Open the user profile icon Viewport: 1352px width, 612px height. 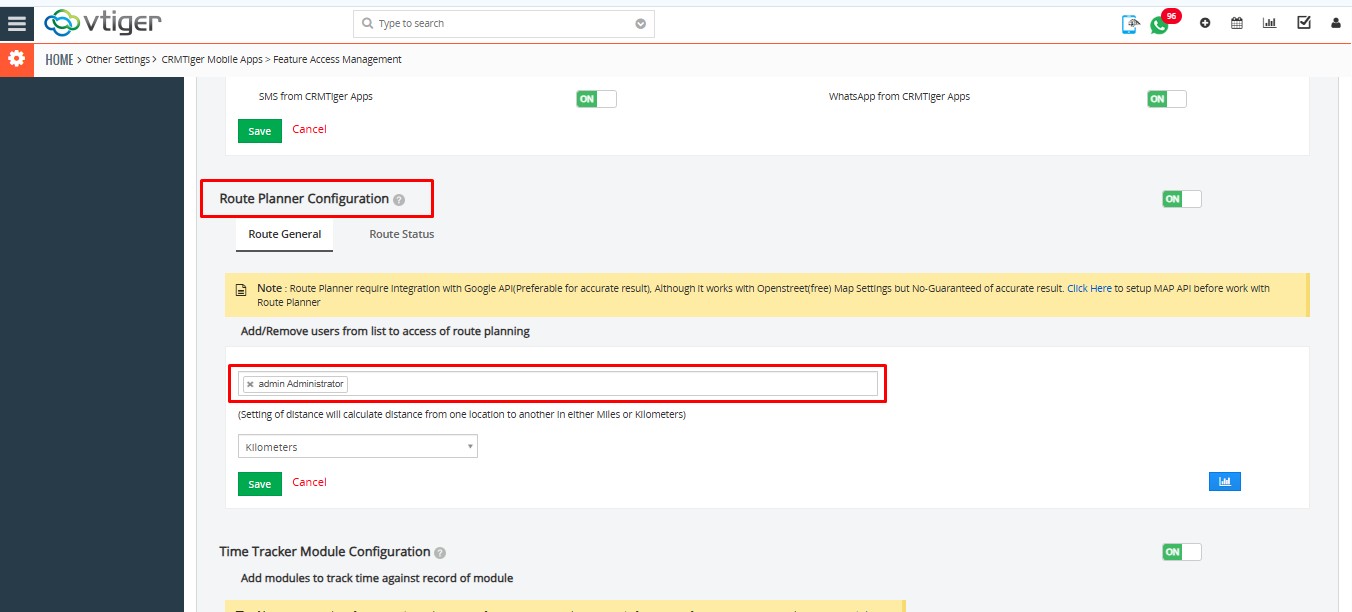tap(1336, 23)
